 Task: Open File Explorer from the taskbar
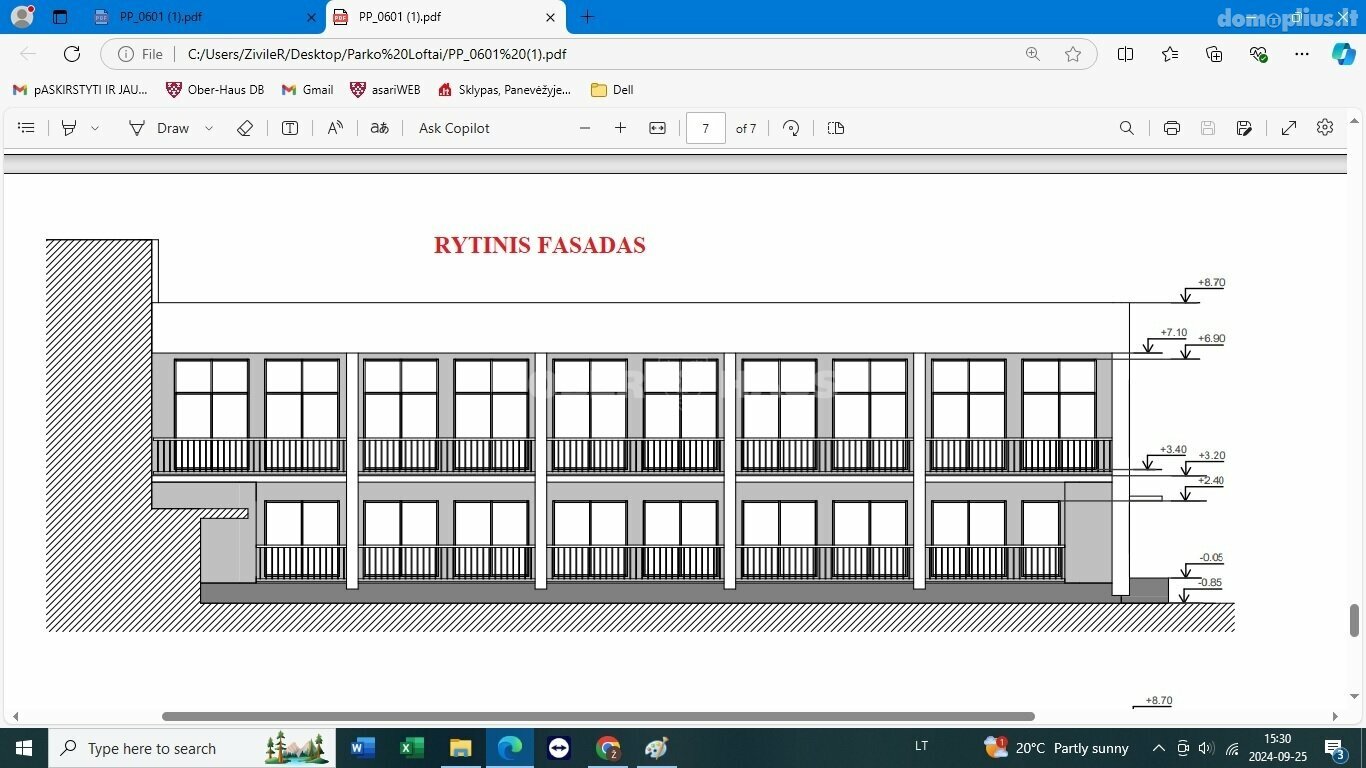pyautogui.click(x=460, y=748)
